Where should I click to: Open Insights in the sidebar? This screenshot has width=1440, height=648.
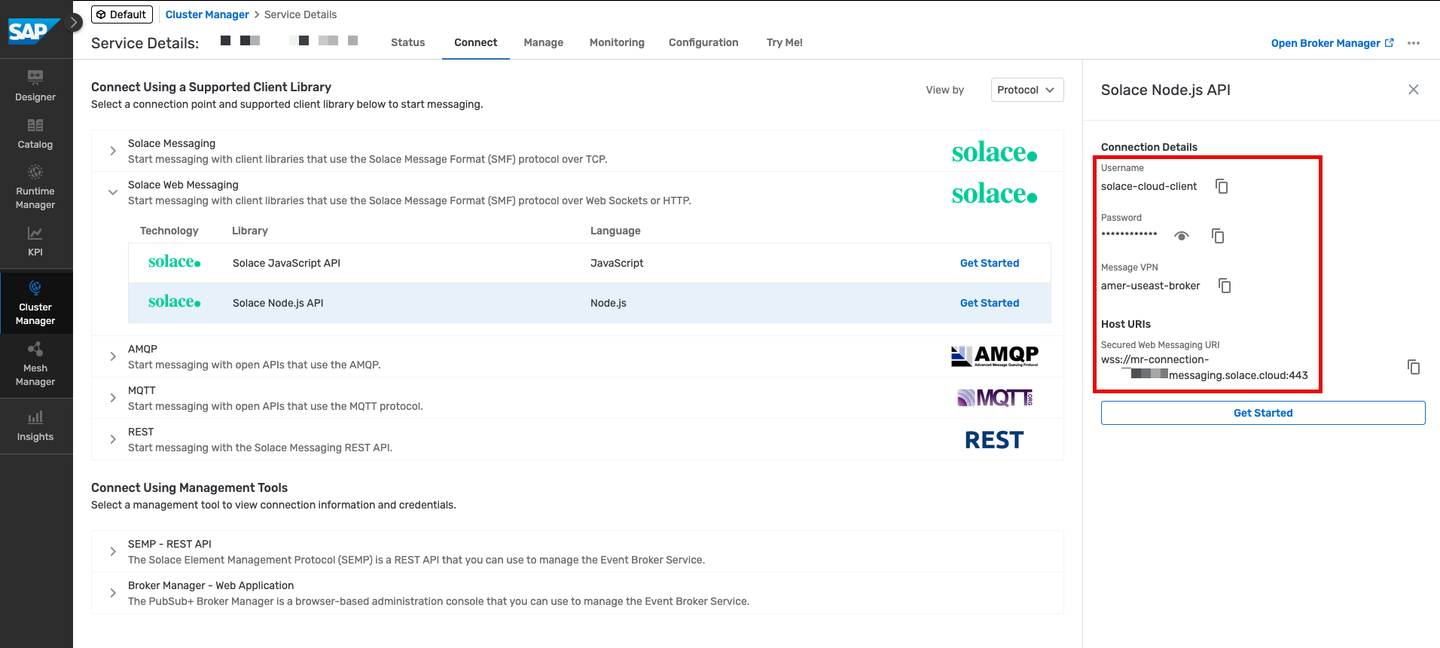35,424
